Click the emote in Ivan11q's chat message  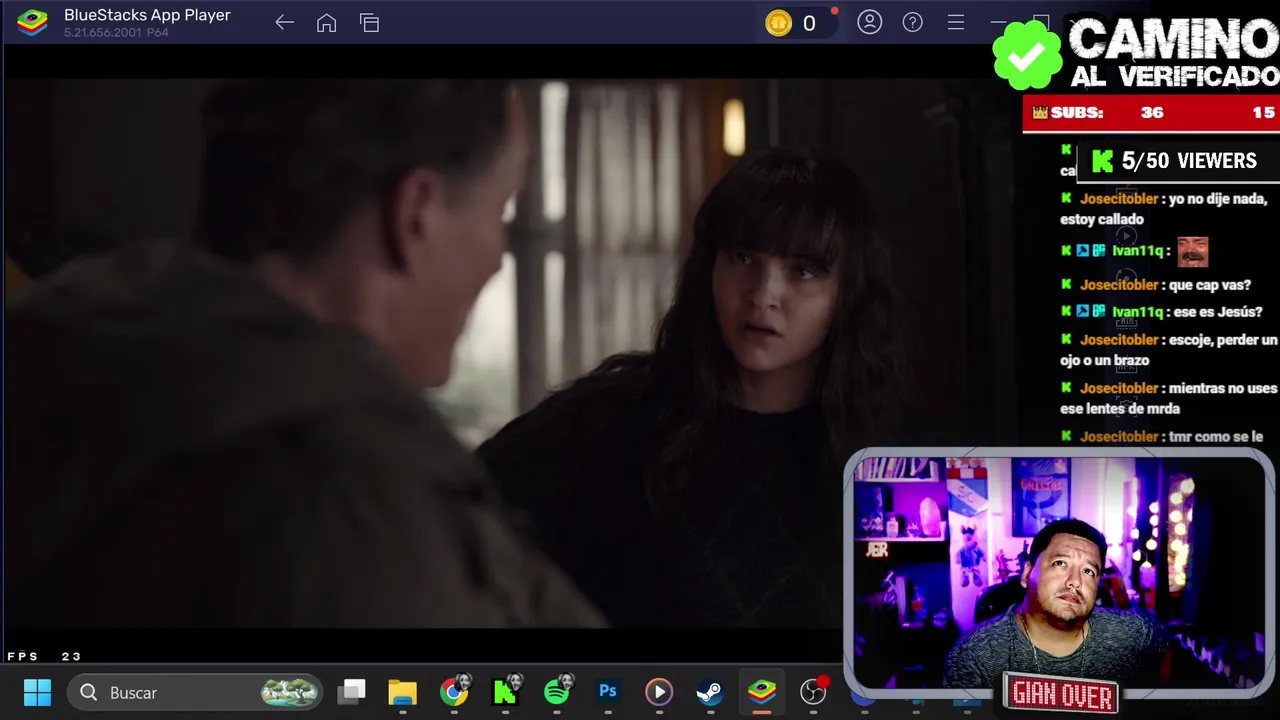click(1192, 251)
